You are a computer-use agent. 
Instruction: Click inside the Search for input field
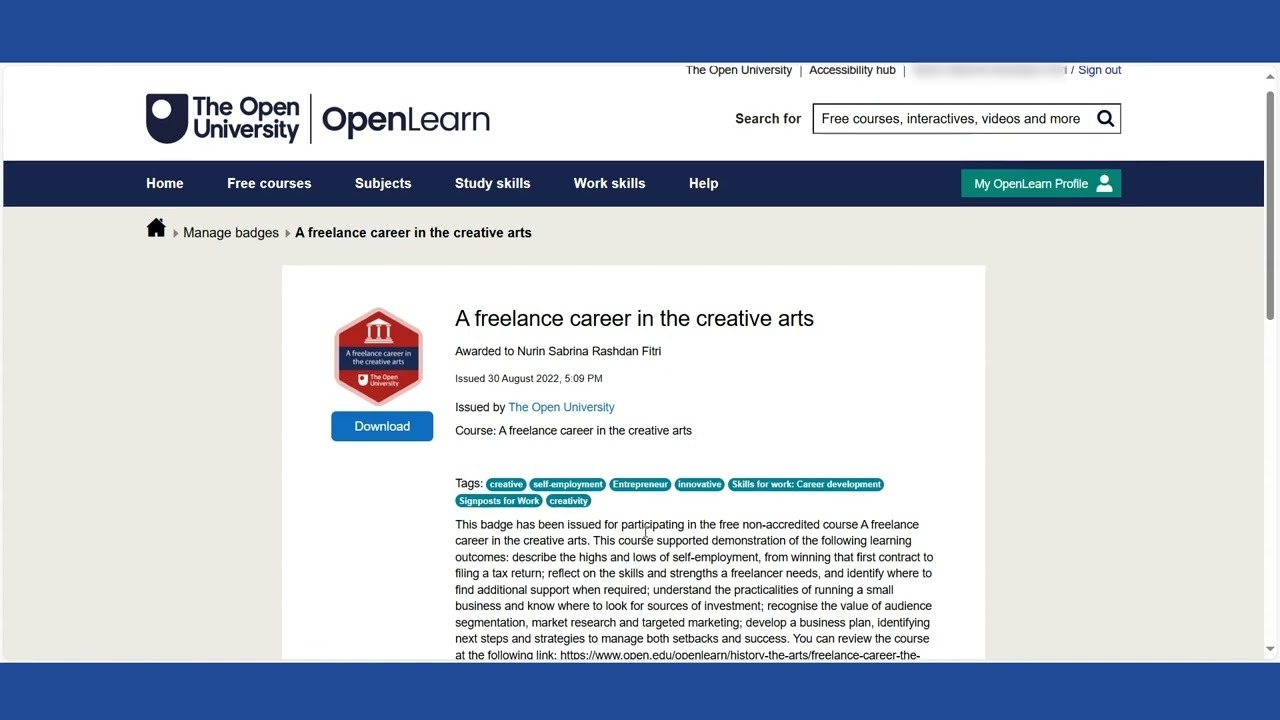point(950,118)
